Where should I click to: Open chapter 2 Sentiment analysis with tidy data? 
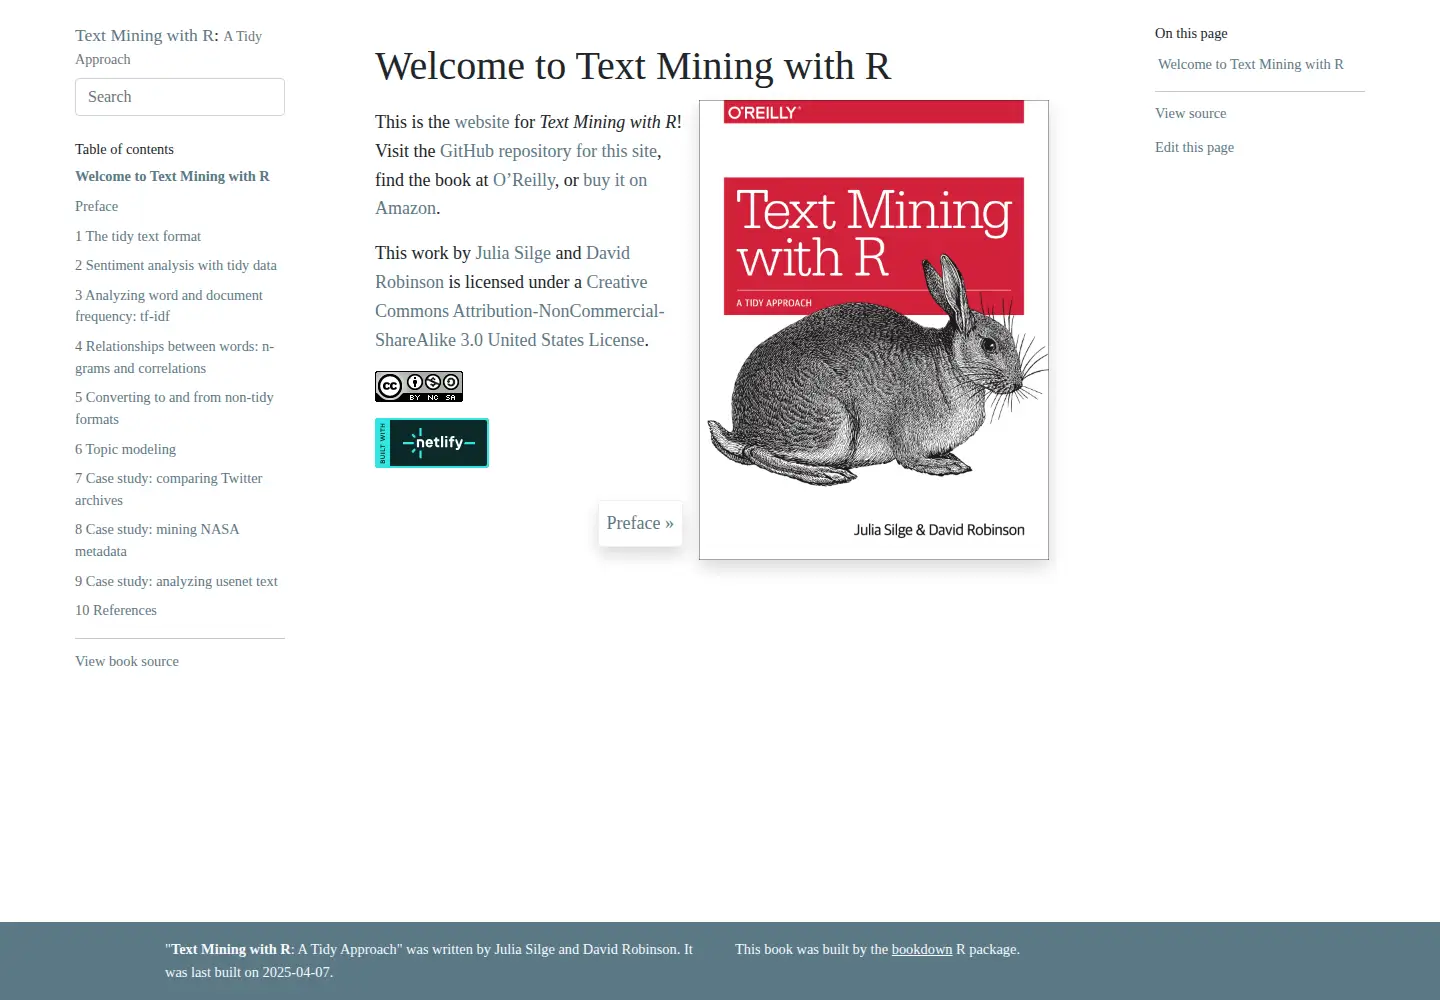[x=176, y=265]
